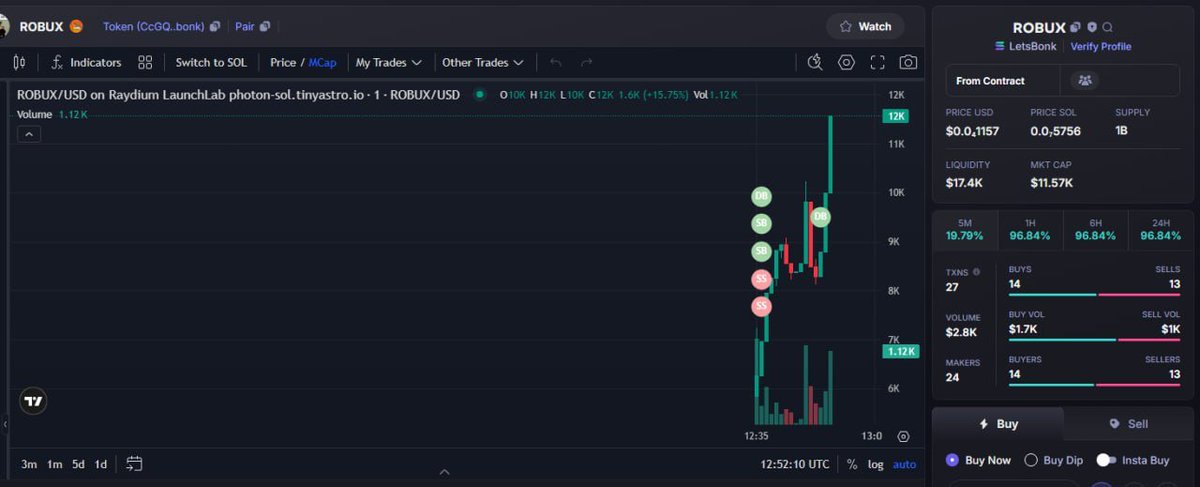Click the LIQUIDITY value $17.4K
Screen dimensions: 1200x487
(x=964, y=183)
